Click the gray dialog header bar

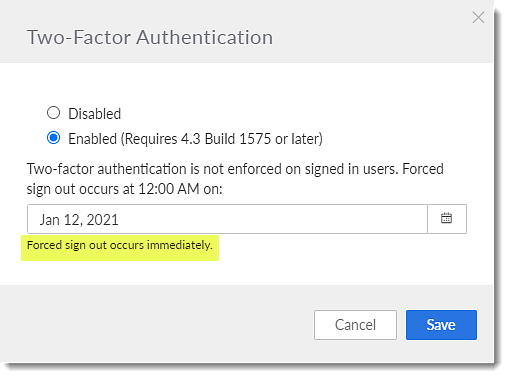[247, 31]
